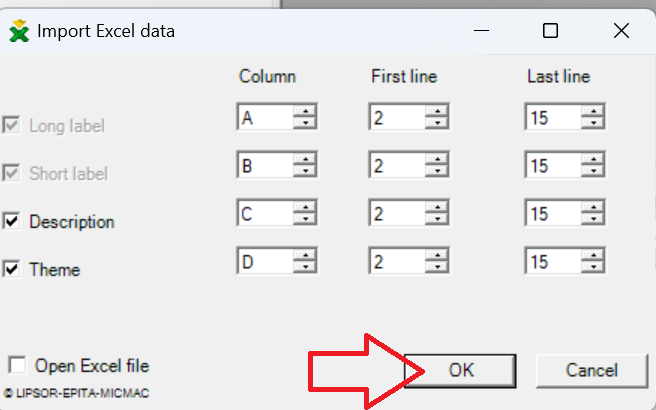Uncheck the Theme checkbox
This screenshot has height=410, width=656.
(x=11, y=269)
